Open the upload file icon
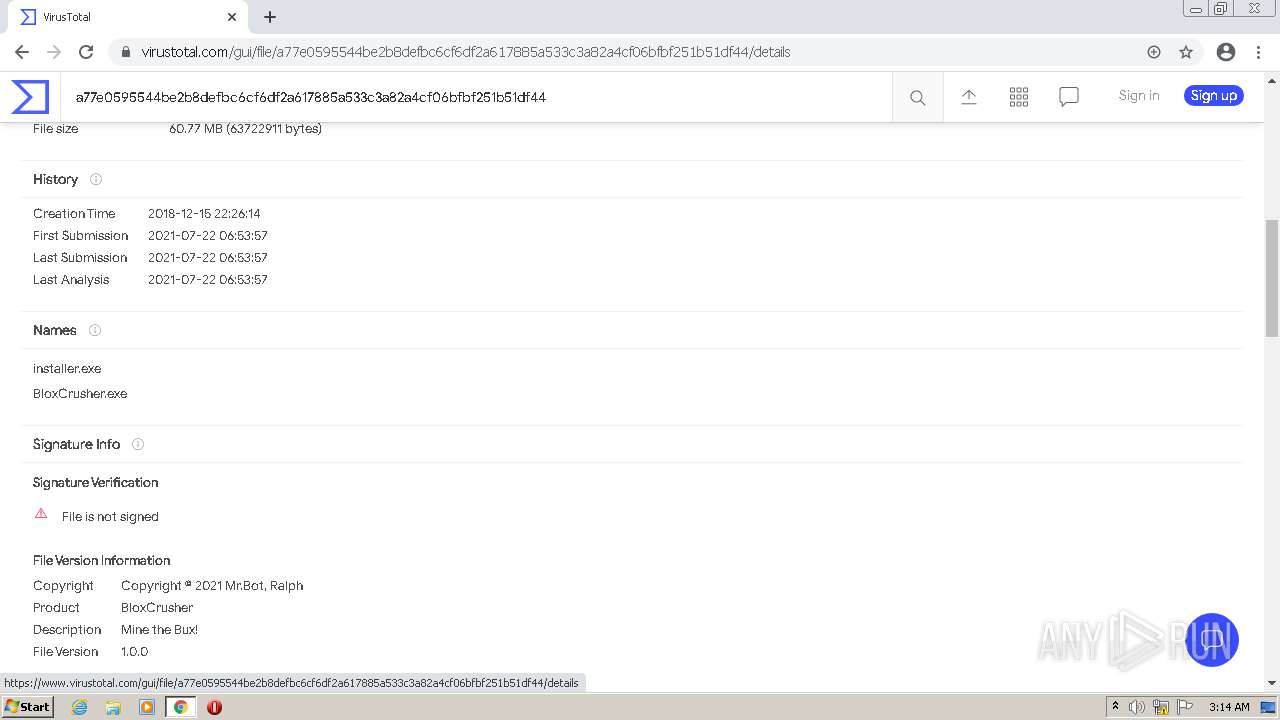Image resolution: width=1280 pixels, height=720 pixels. 969,97
